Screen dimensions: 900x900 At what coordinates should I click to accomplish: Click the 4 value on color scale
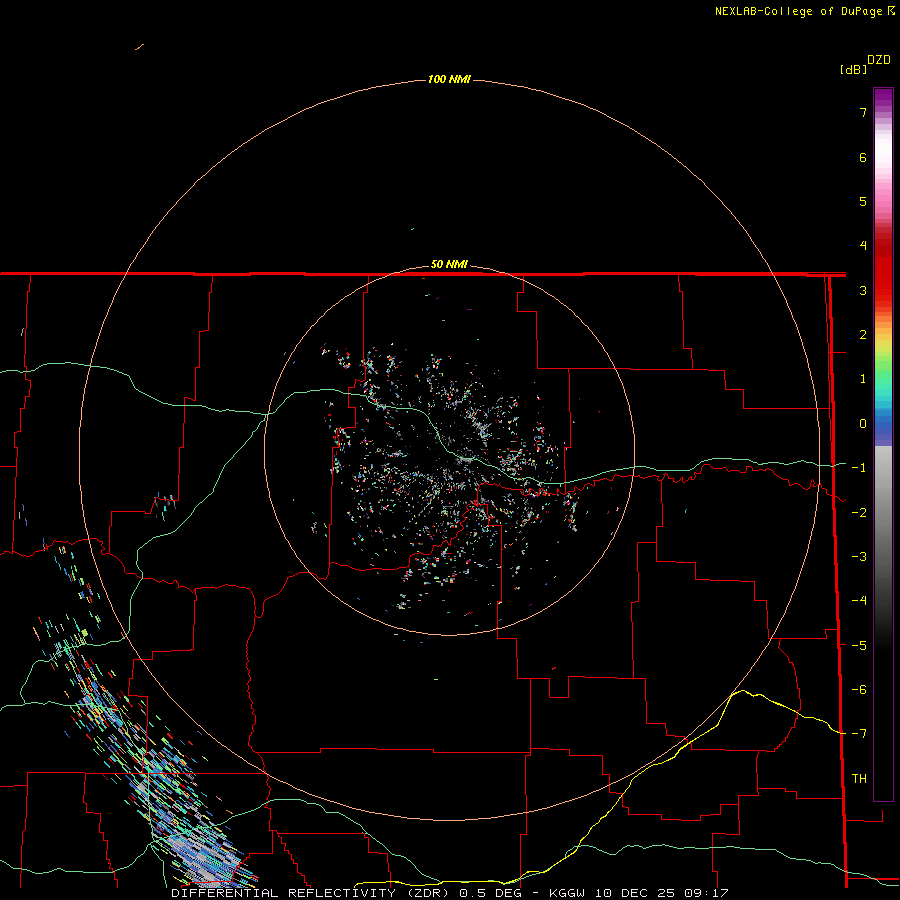863,246
